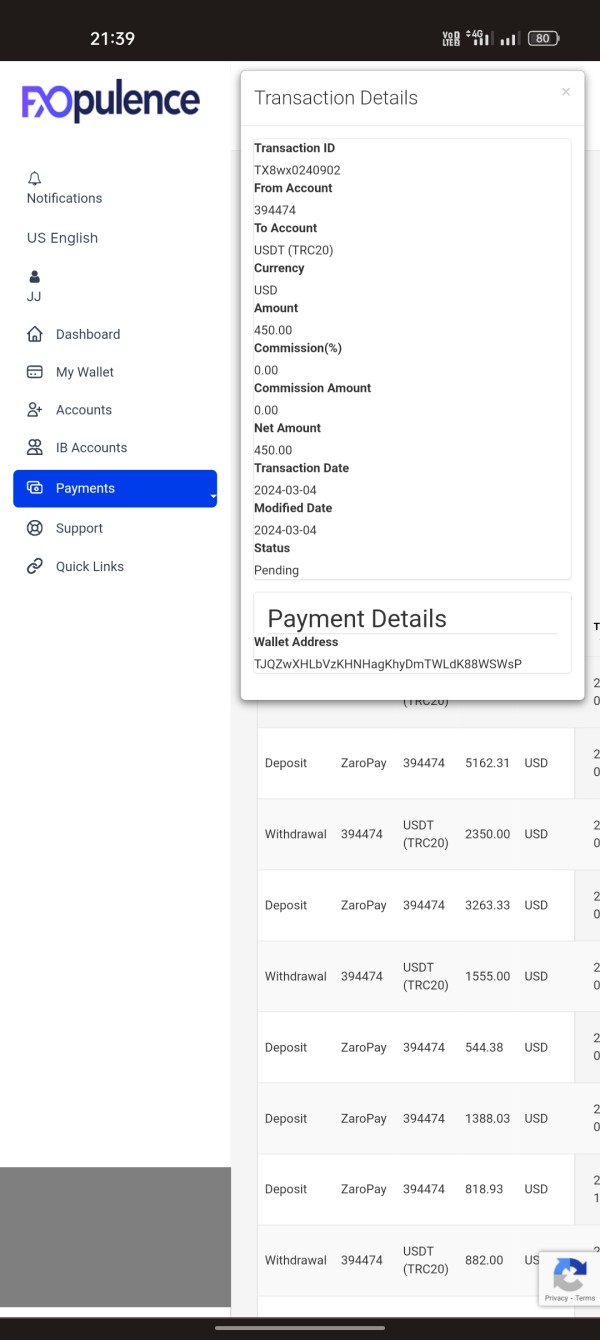
Task: Open the US English language selector
Action: (62, 238)
